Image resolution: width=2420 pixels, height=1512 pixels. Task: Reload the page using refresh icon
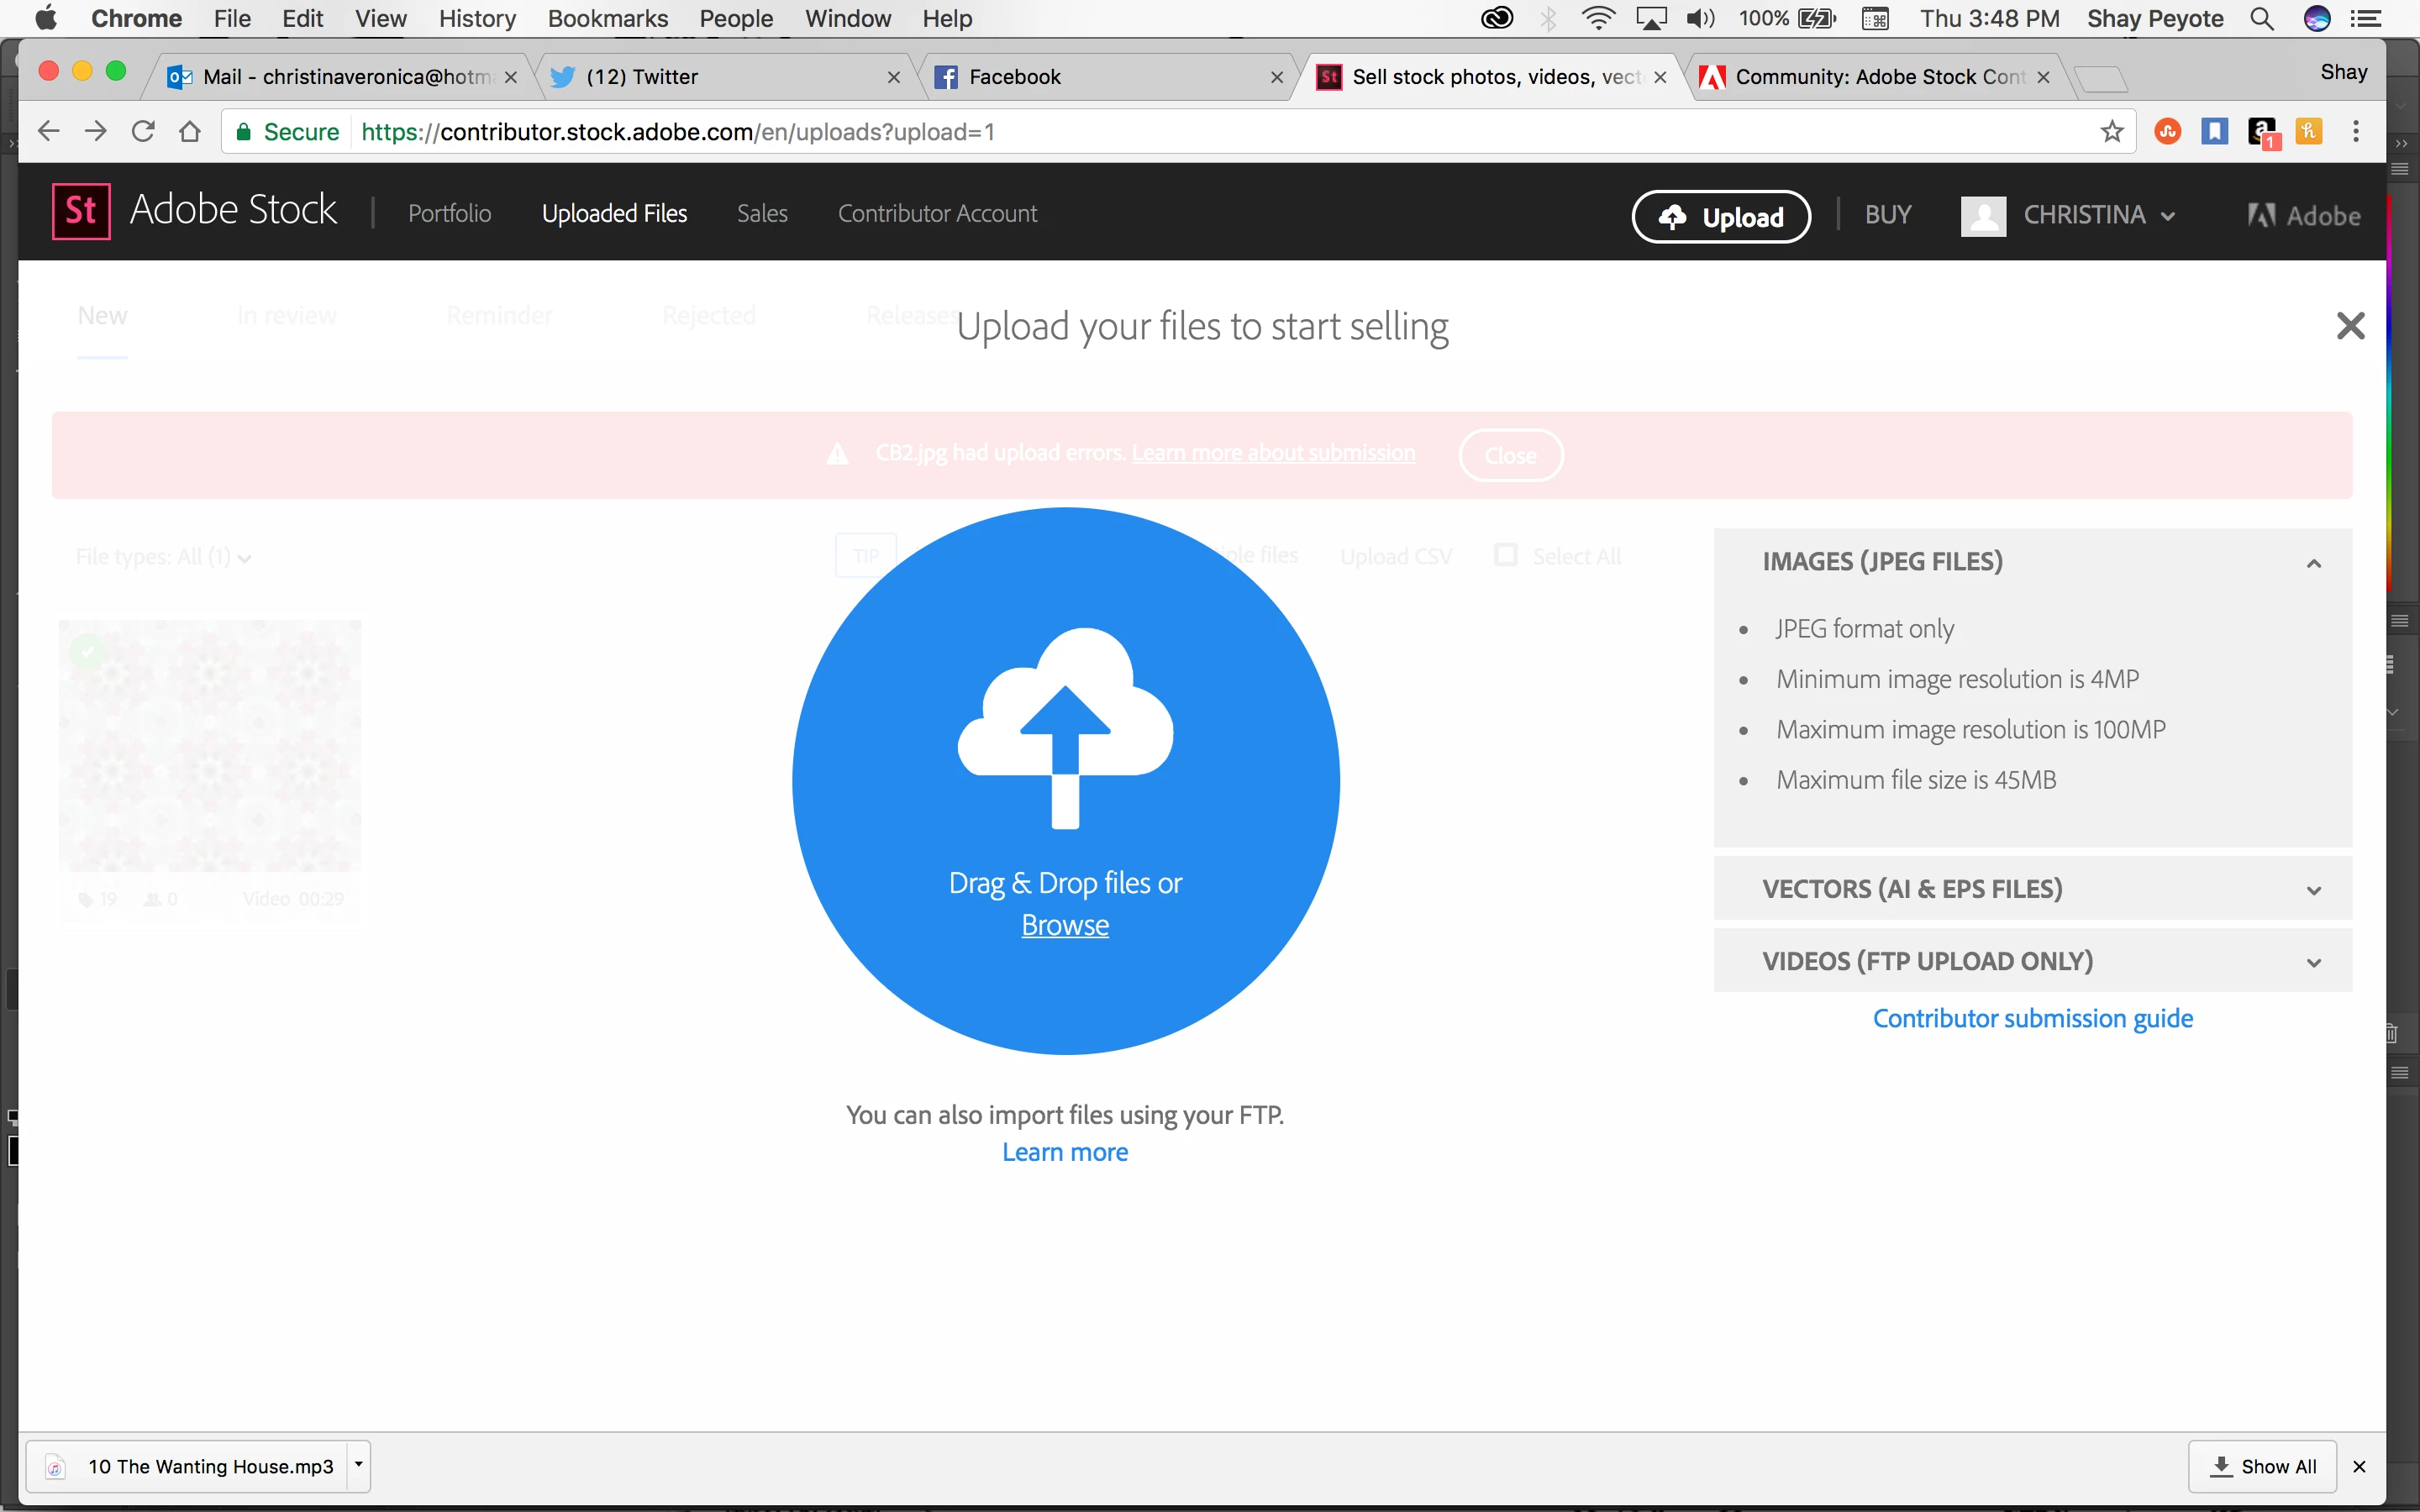143,132
